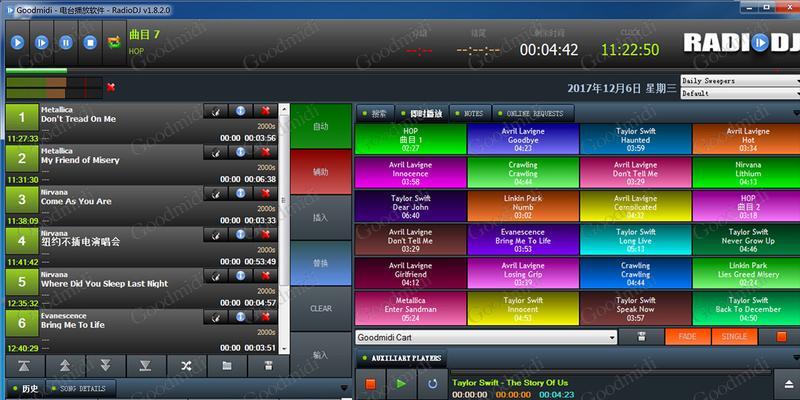Screen dimensions: 800x400
Task: Remove the Evanescence Bring Me To Life playlist row
Action: pyautogui.click(x=265, y=317)
